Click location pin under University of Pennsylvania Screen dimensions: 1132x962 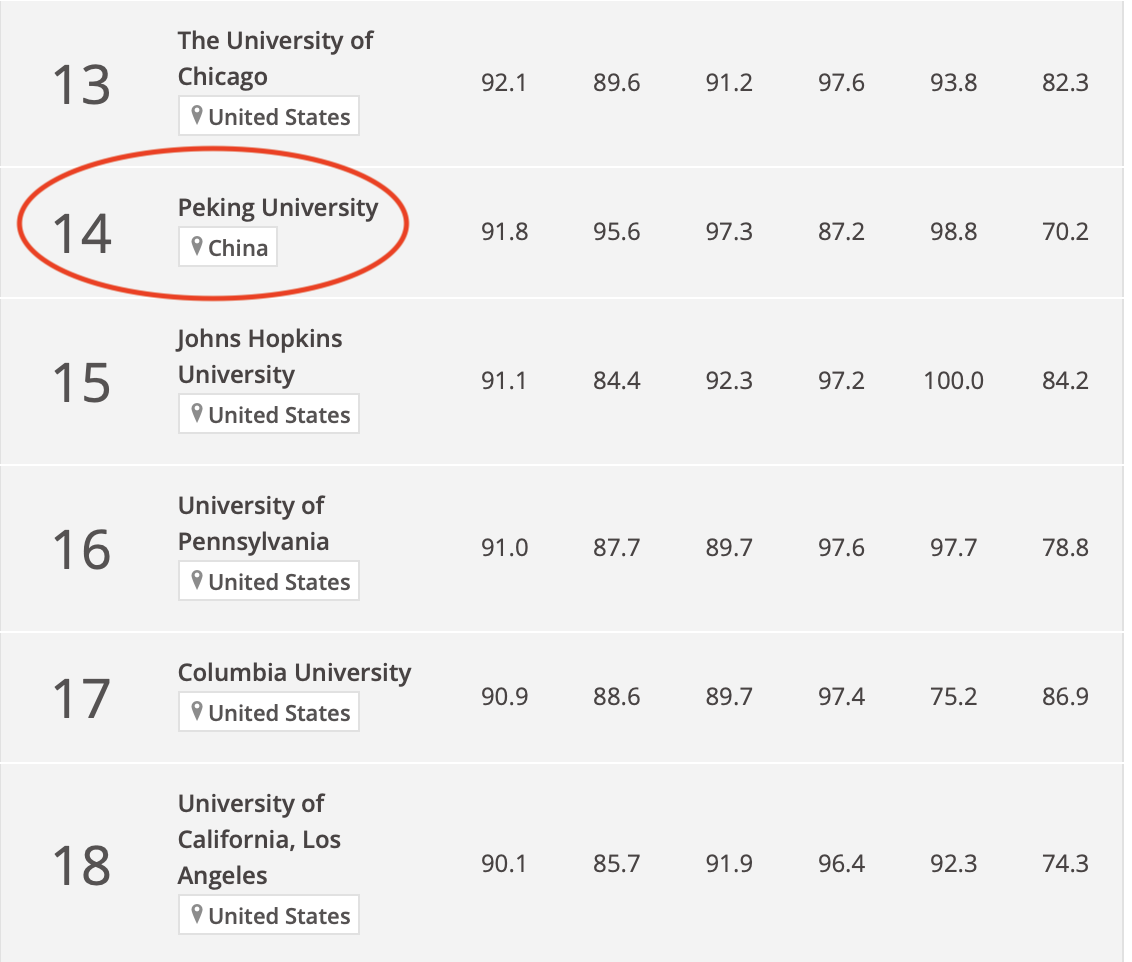[x=196, y=580]
